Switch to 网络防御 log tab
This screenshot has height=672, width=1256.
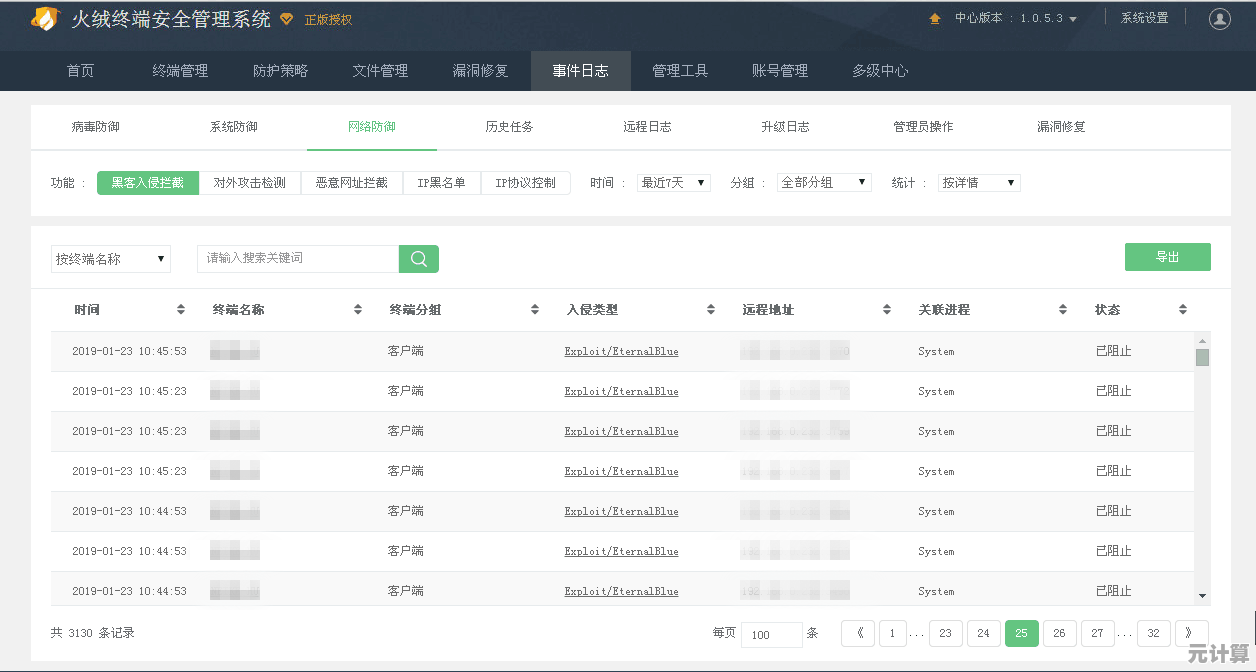(x=372, y=127)
